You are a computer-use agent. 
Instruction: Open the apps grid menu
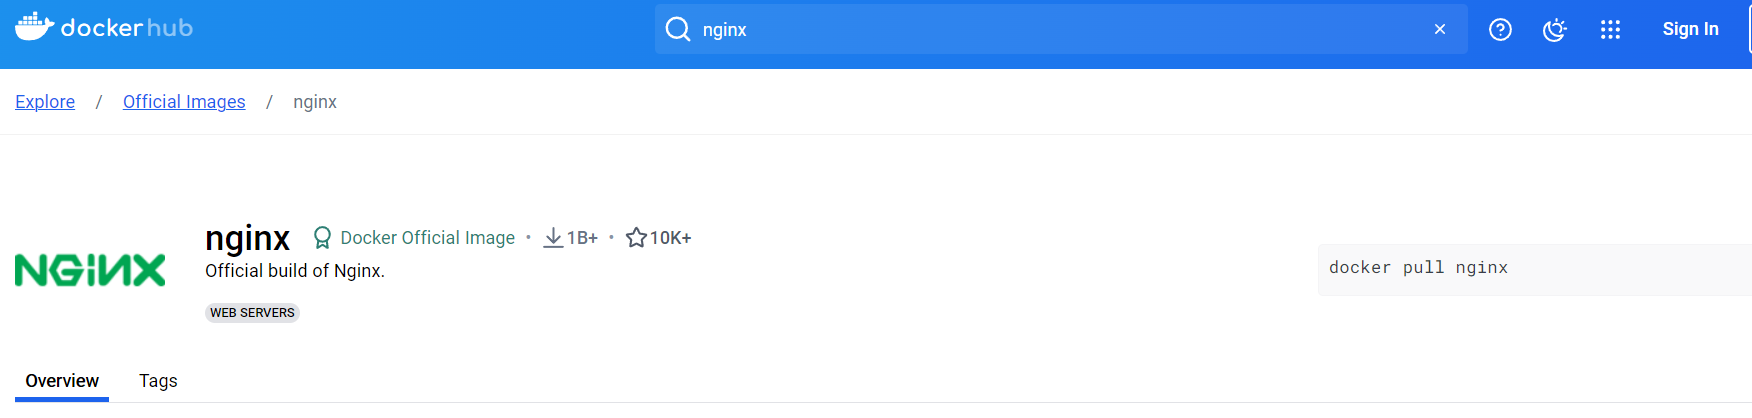[x=1610, y=30]
